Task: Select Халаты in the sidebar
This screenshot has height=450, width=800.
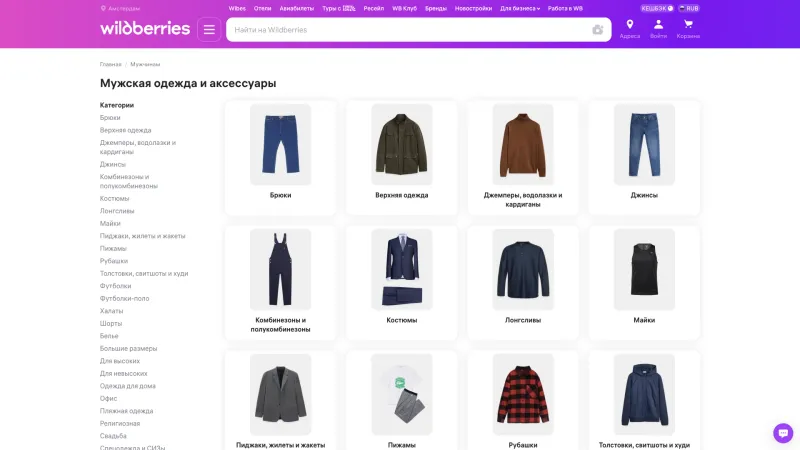Action: 111,311
